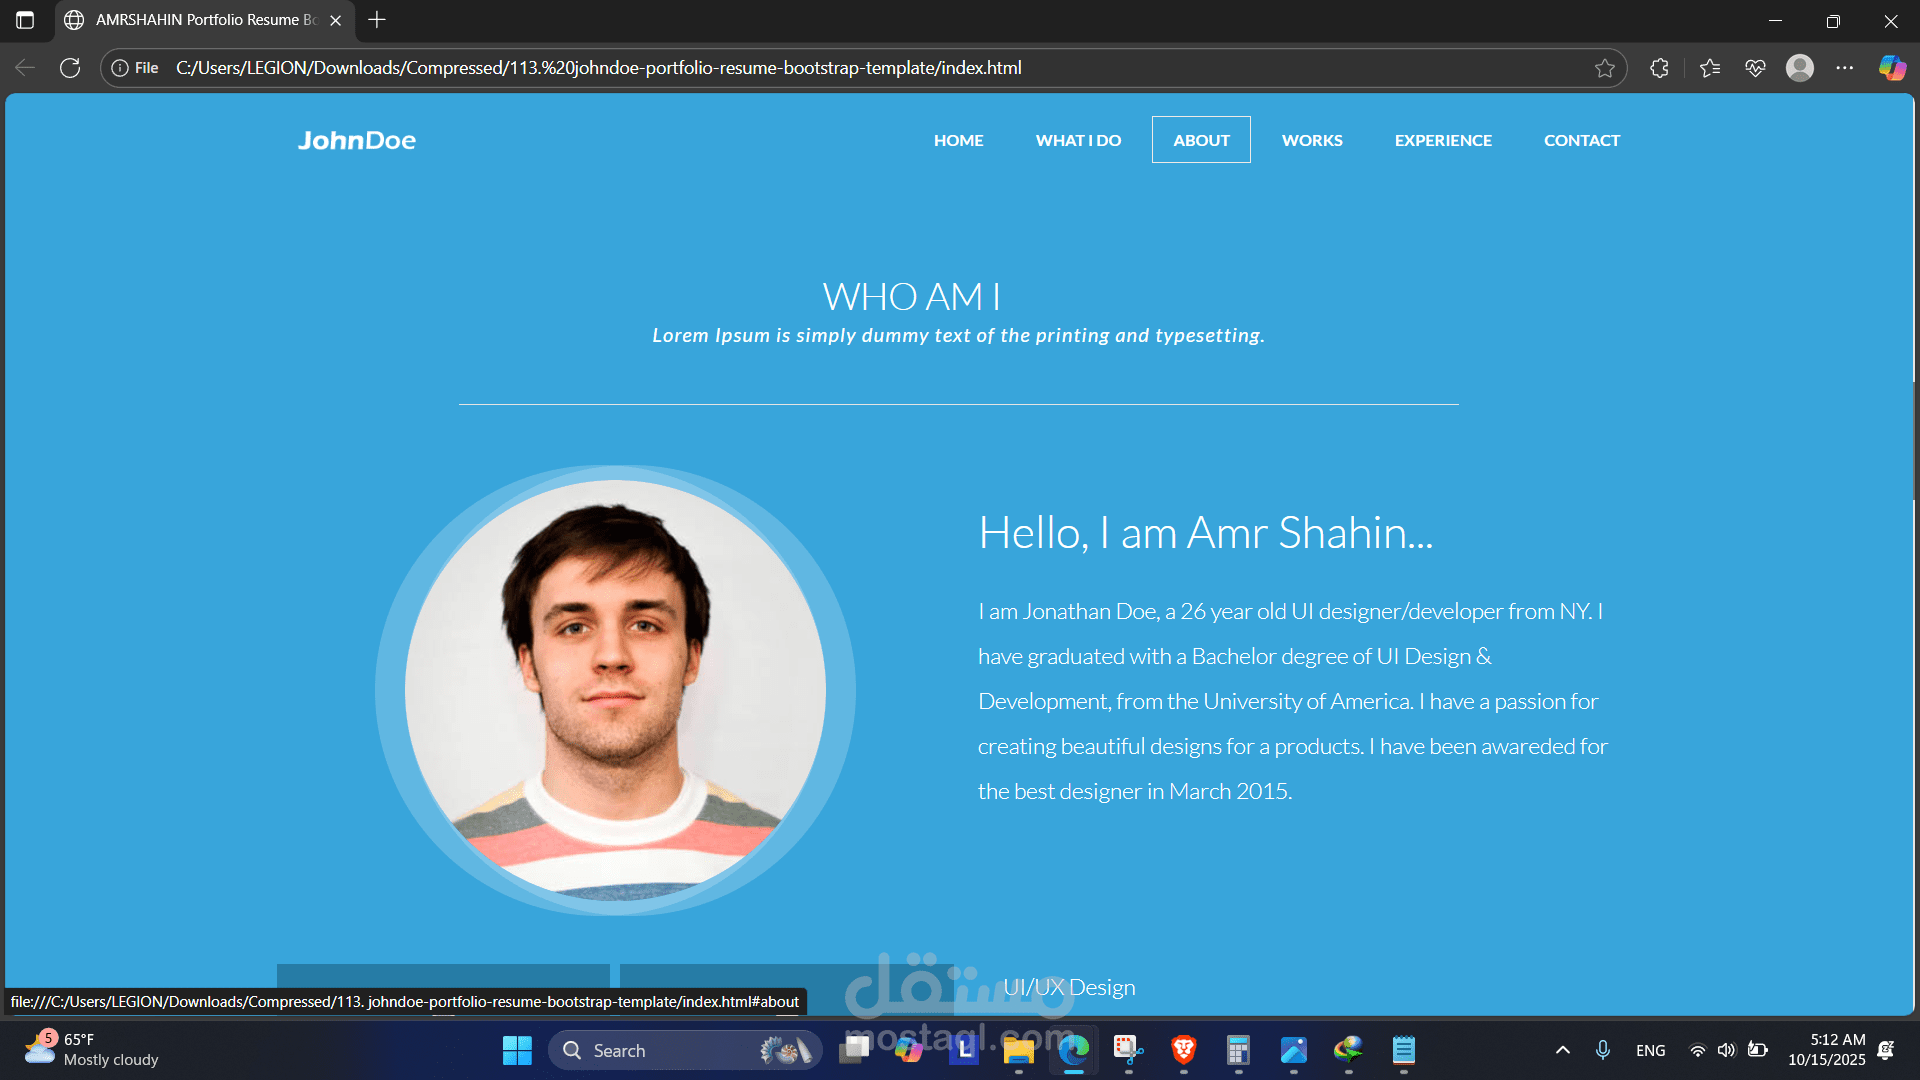Open Copilot sidebar icon
This screenshot has width=1920, height=1080.
tap(1892, 68)
